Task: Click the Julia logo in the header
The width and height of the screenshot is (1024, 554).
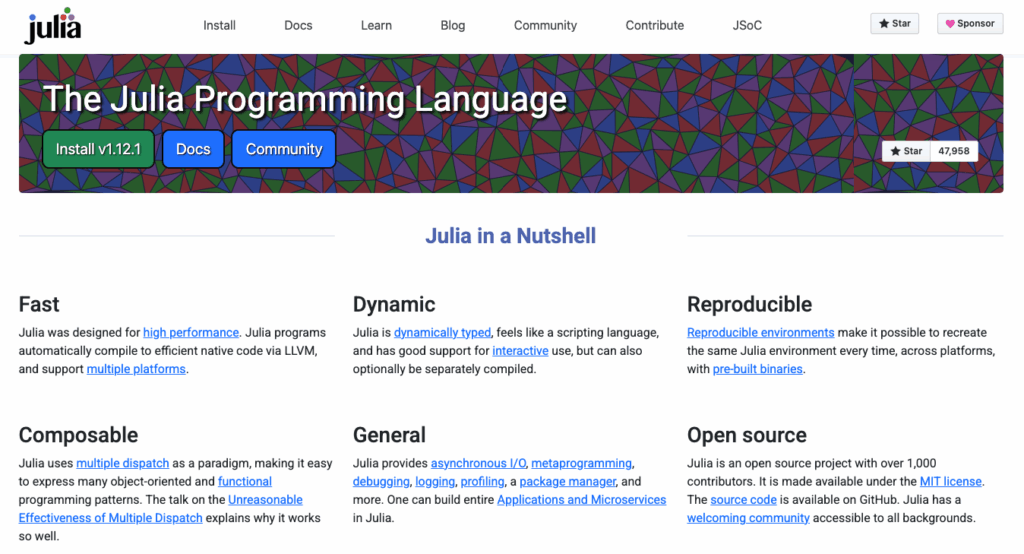Action: click(x=52, y=25)
